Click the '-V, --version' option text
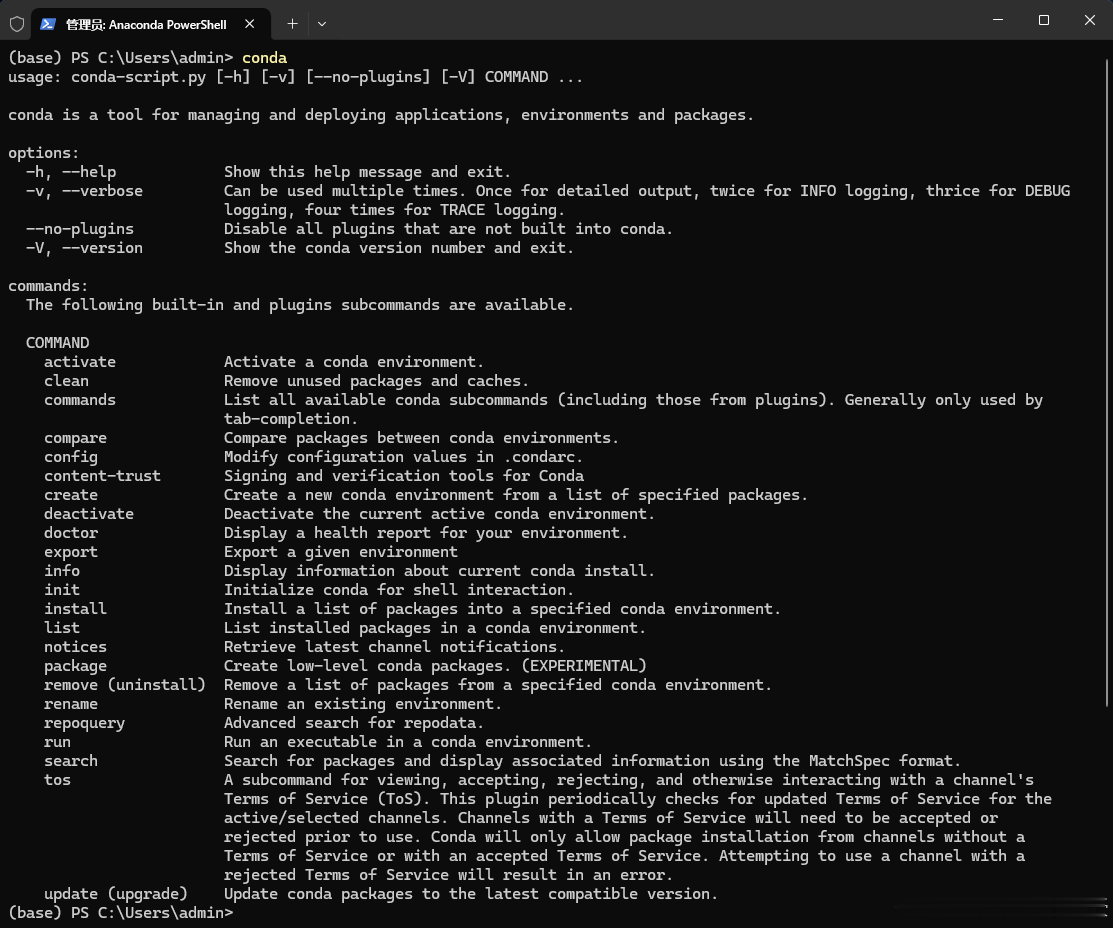Image resolution: width=1113 pixels, height=928 pixels. point(84,248)
